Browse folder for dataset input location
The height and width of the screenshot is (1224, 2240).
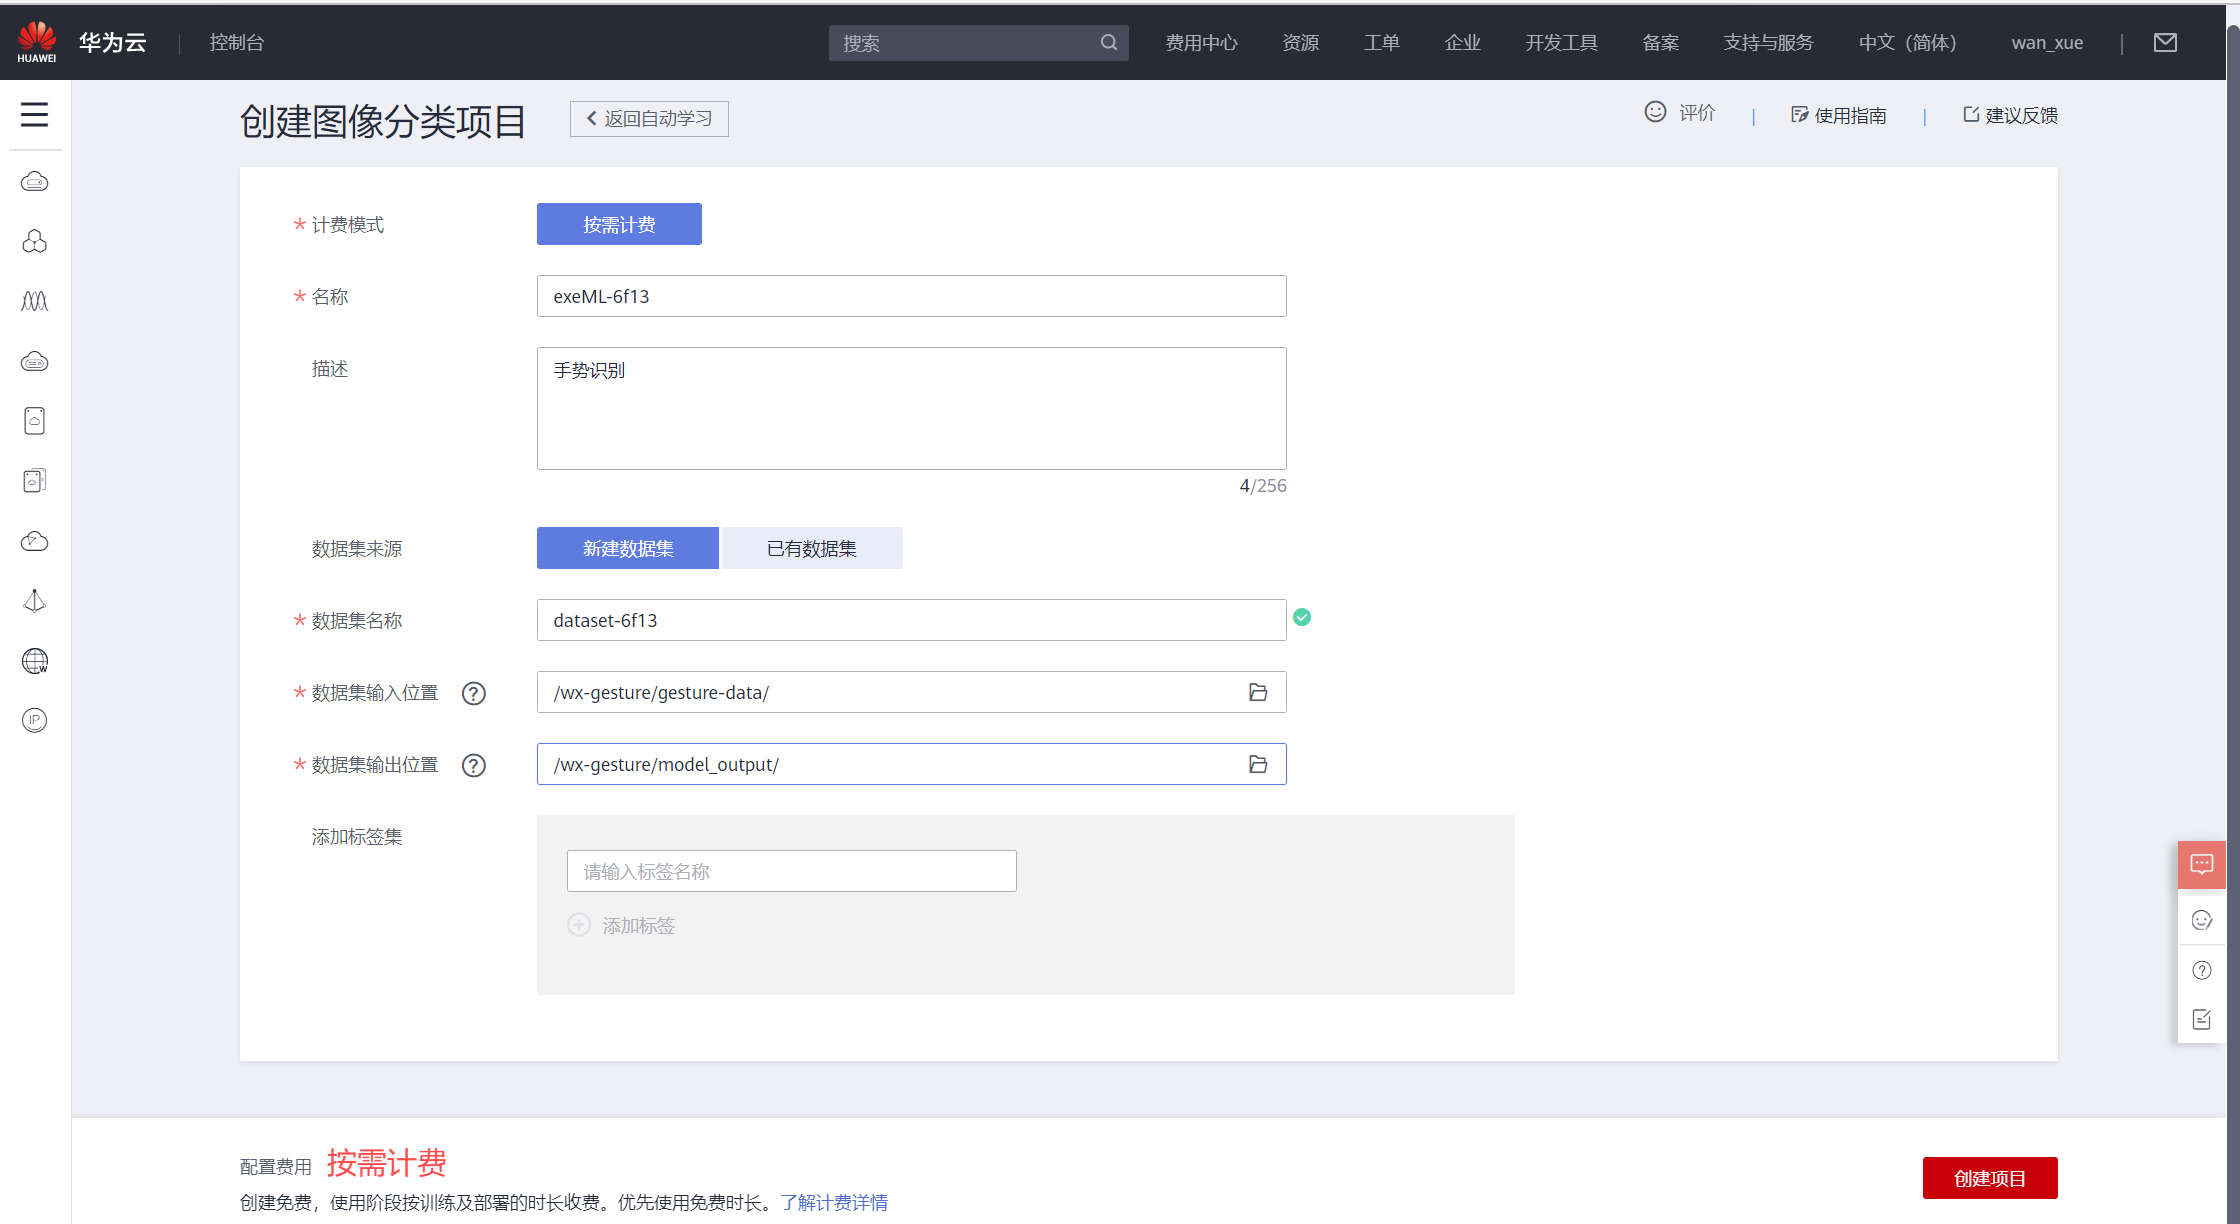pyautogui.click(x=1258, y=692)
